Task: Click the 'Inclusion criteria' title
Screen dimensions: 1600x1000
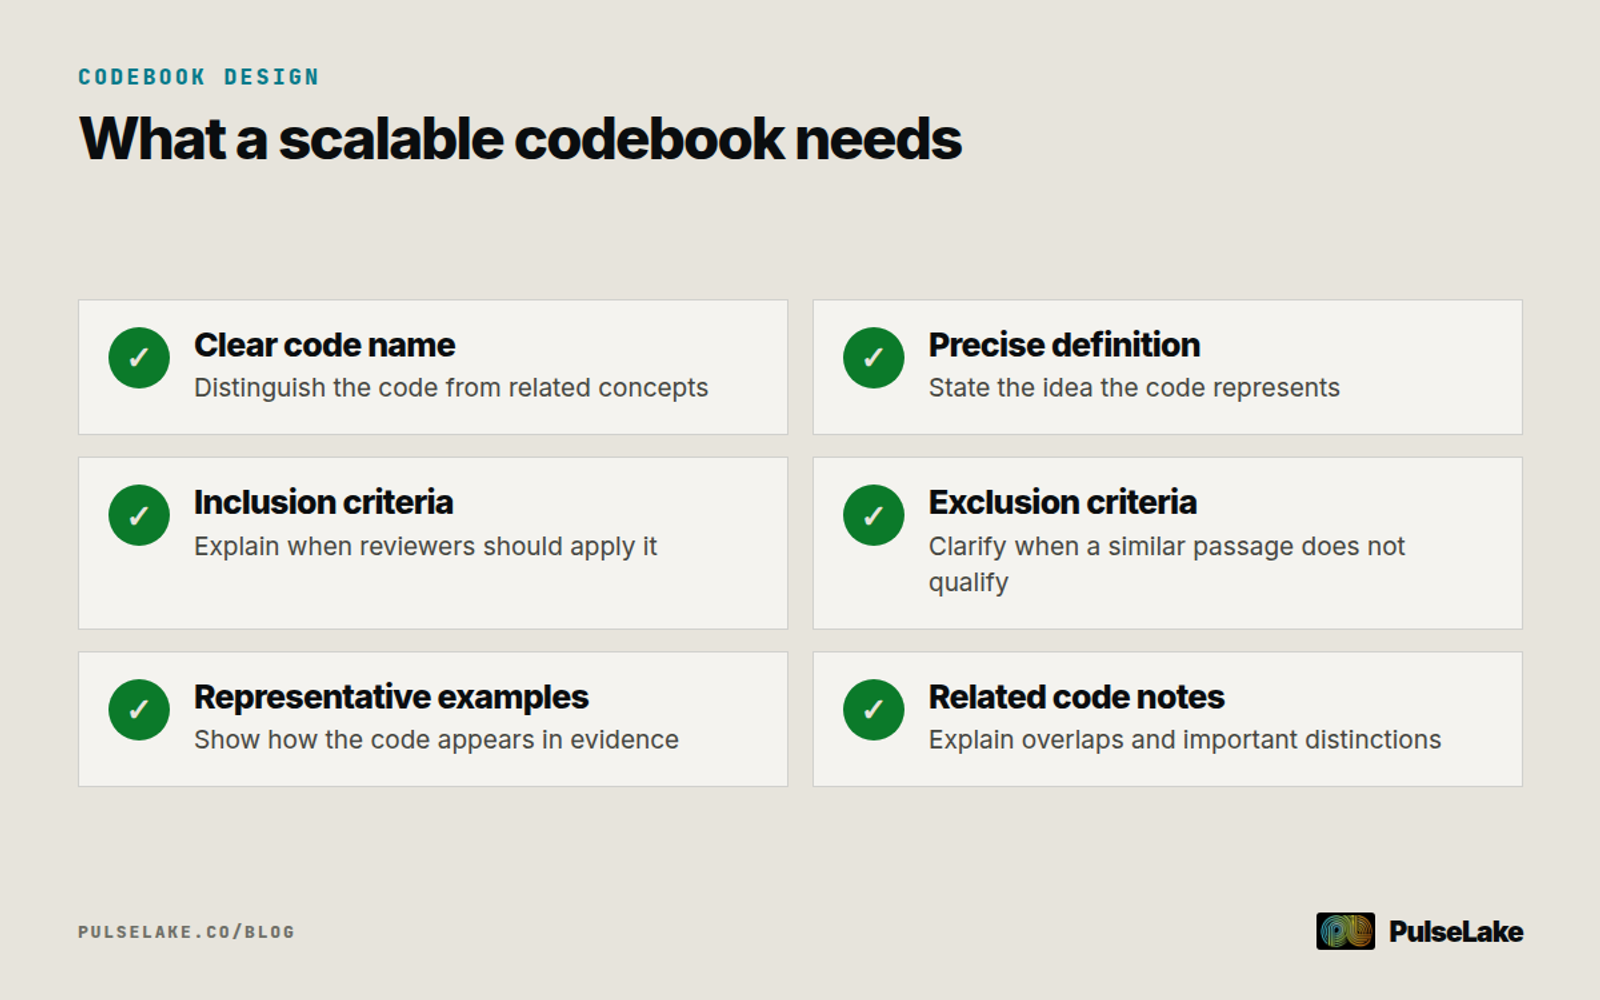Action: 323,502
